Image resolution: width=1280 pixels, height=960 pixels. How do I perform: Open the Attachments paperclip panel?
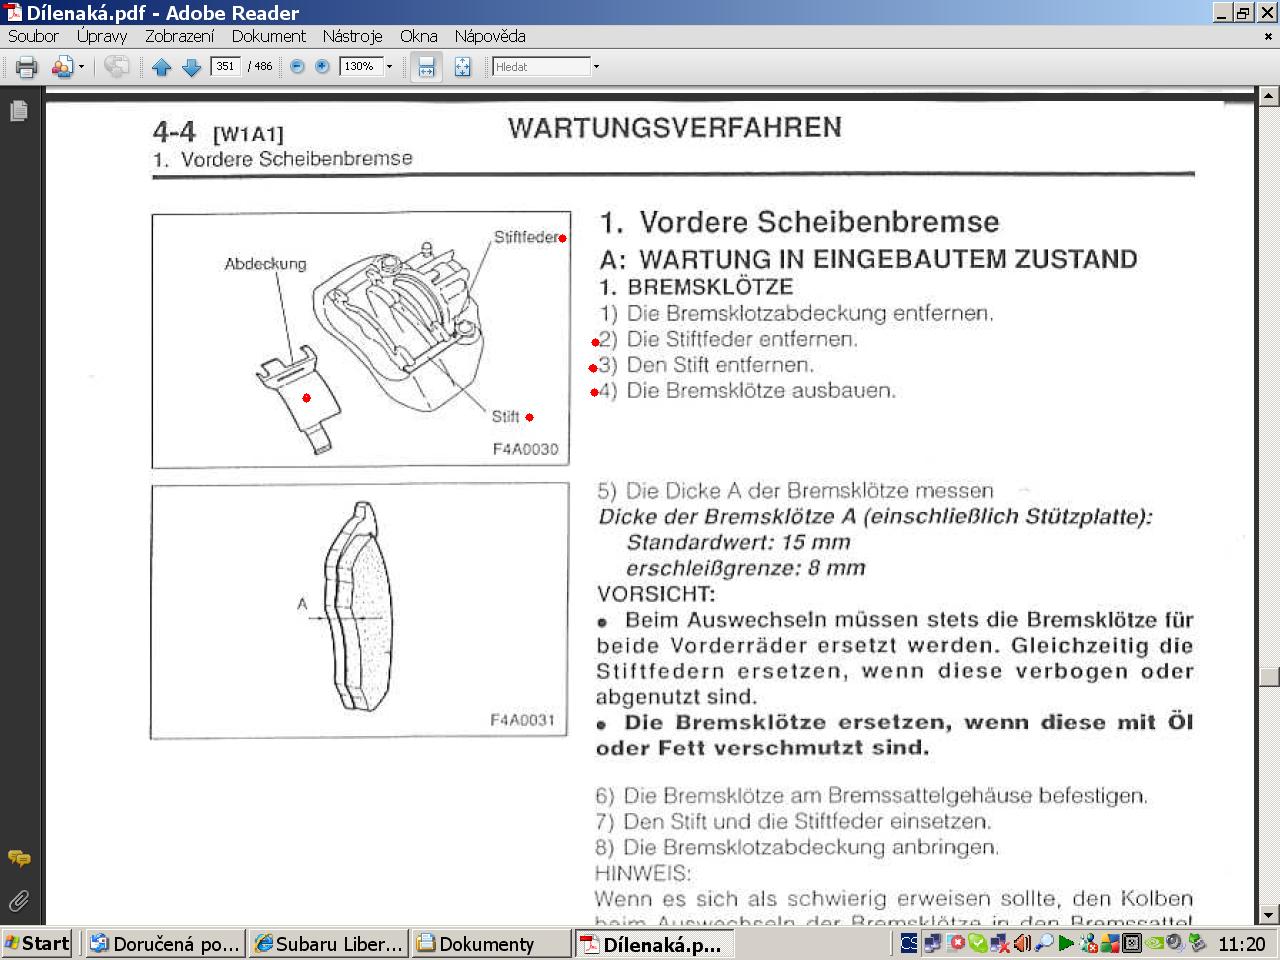tap(18, 900)
